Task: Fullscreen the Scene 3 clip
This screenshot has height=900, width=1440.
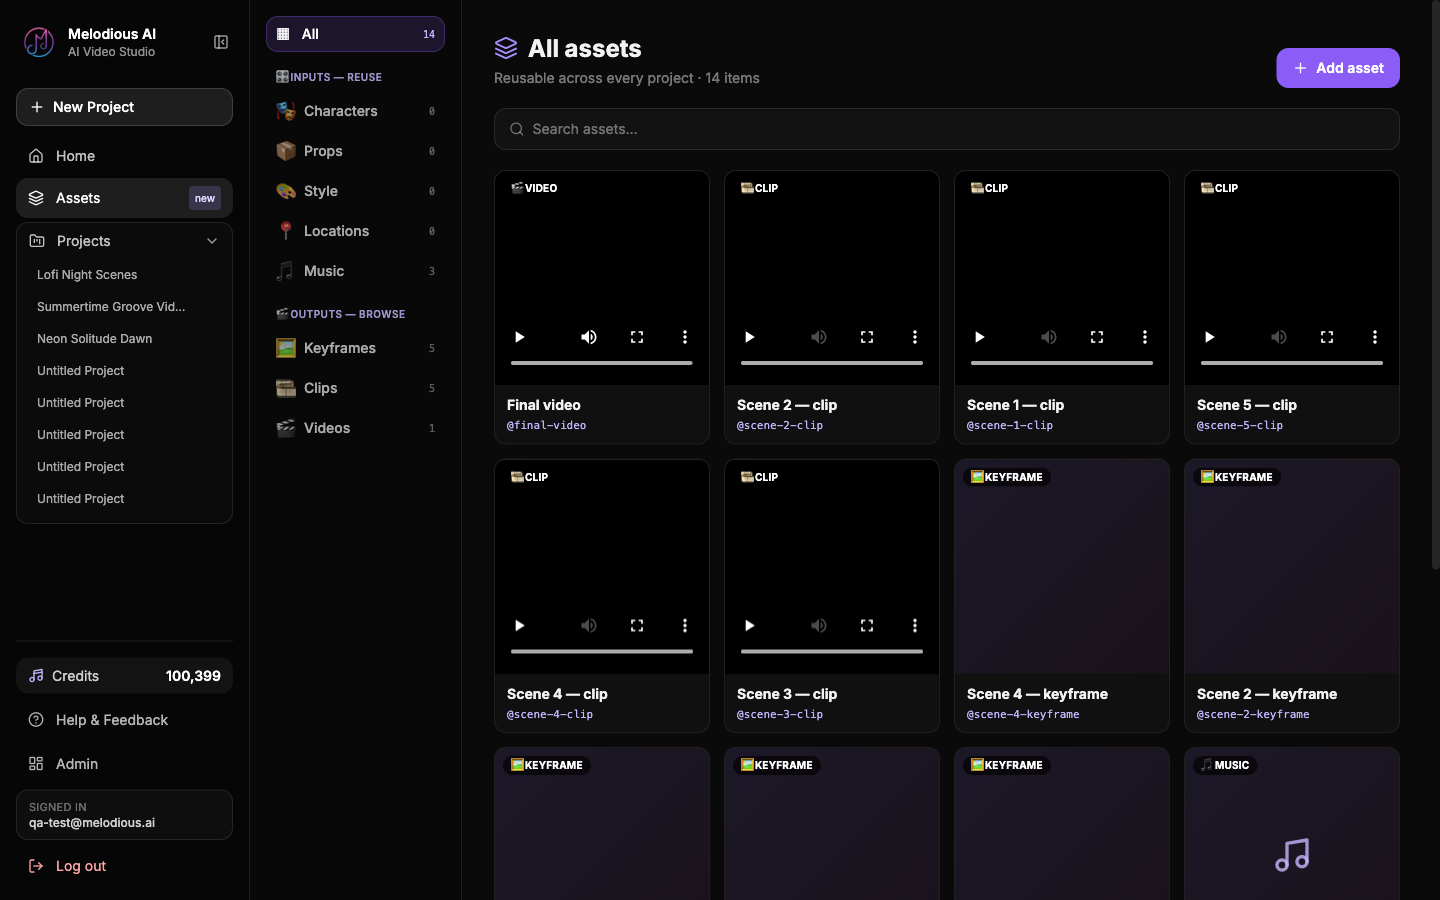Action: (x=867, y=626)
